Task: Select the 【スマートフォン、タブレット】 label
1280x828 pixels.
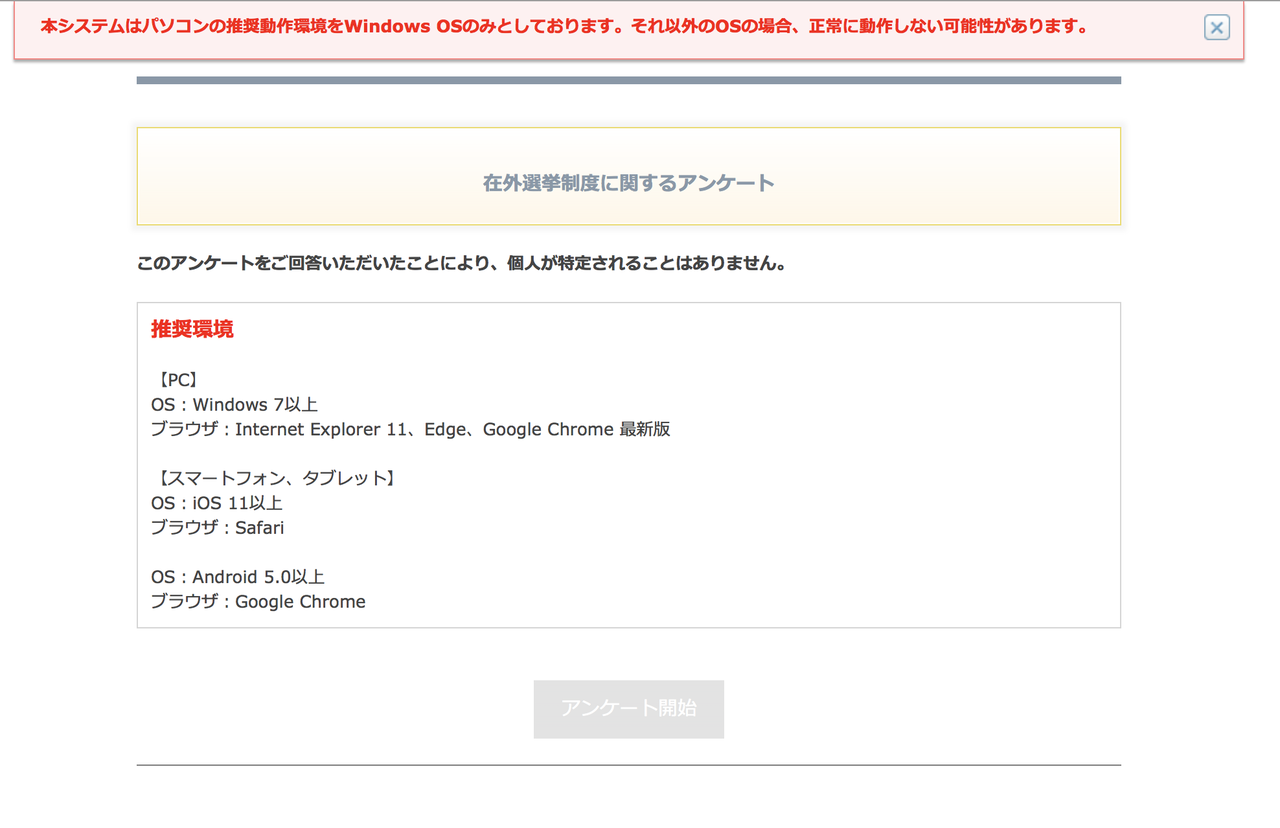Action: [x=276, y=478]
